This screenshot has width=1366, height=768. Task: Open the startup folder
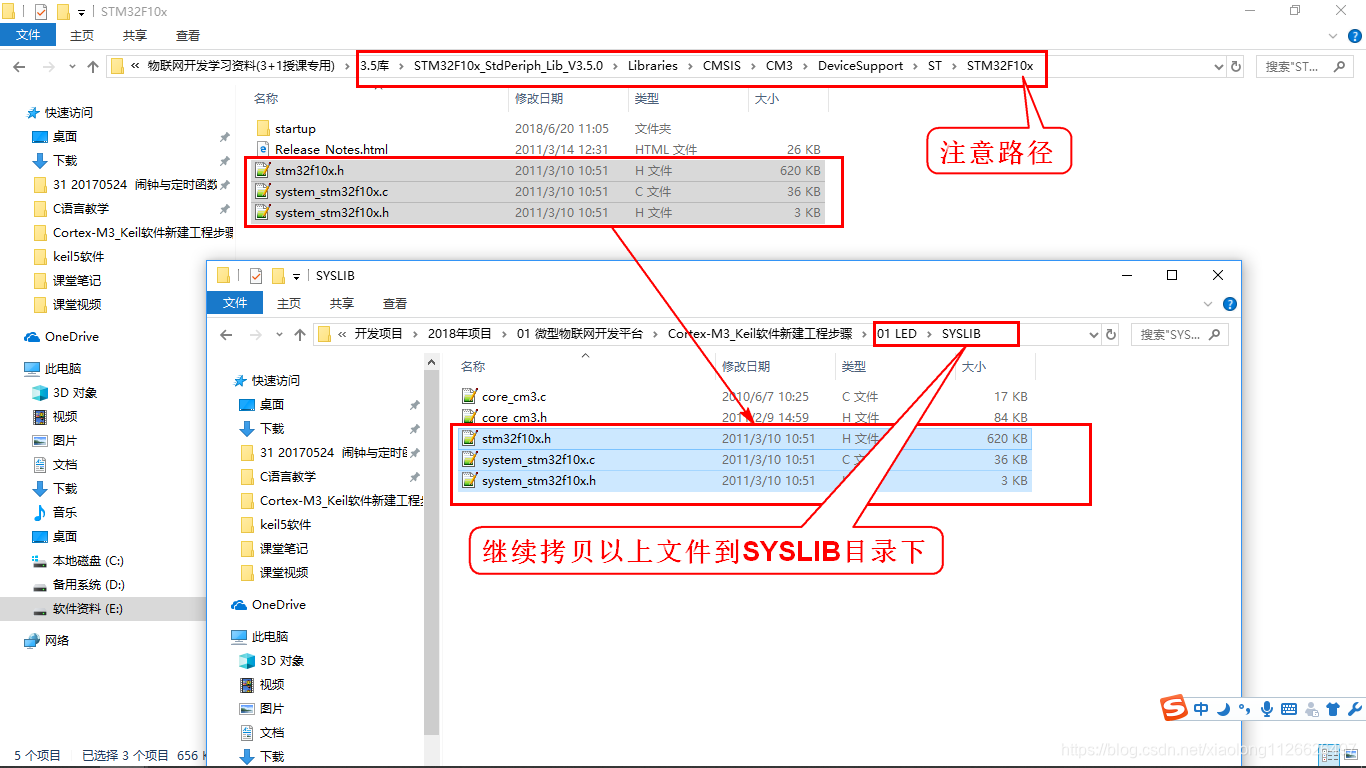(295, 129)
